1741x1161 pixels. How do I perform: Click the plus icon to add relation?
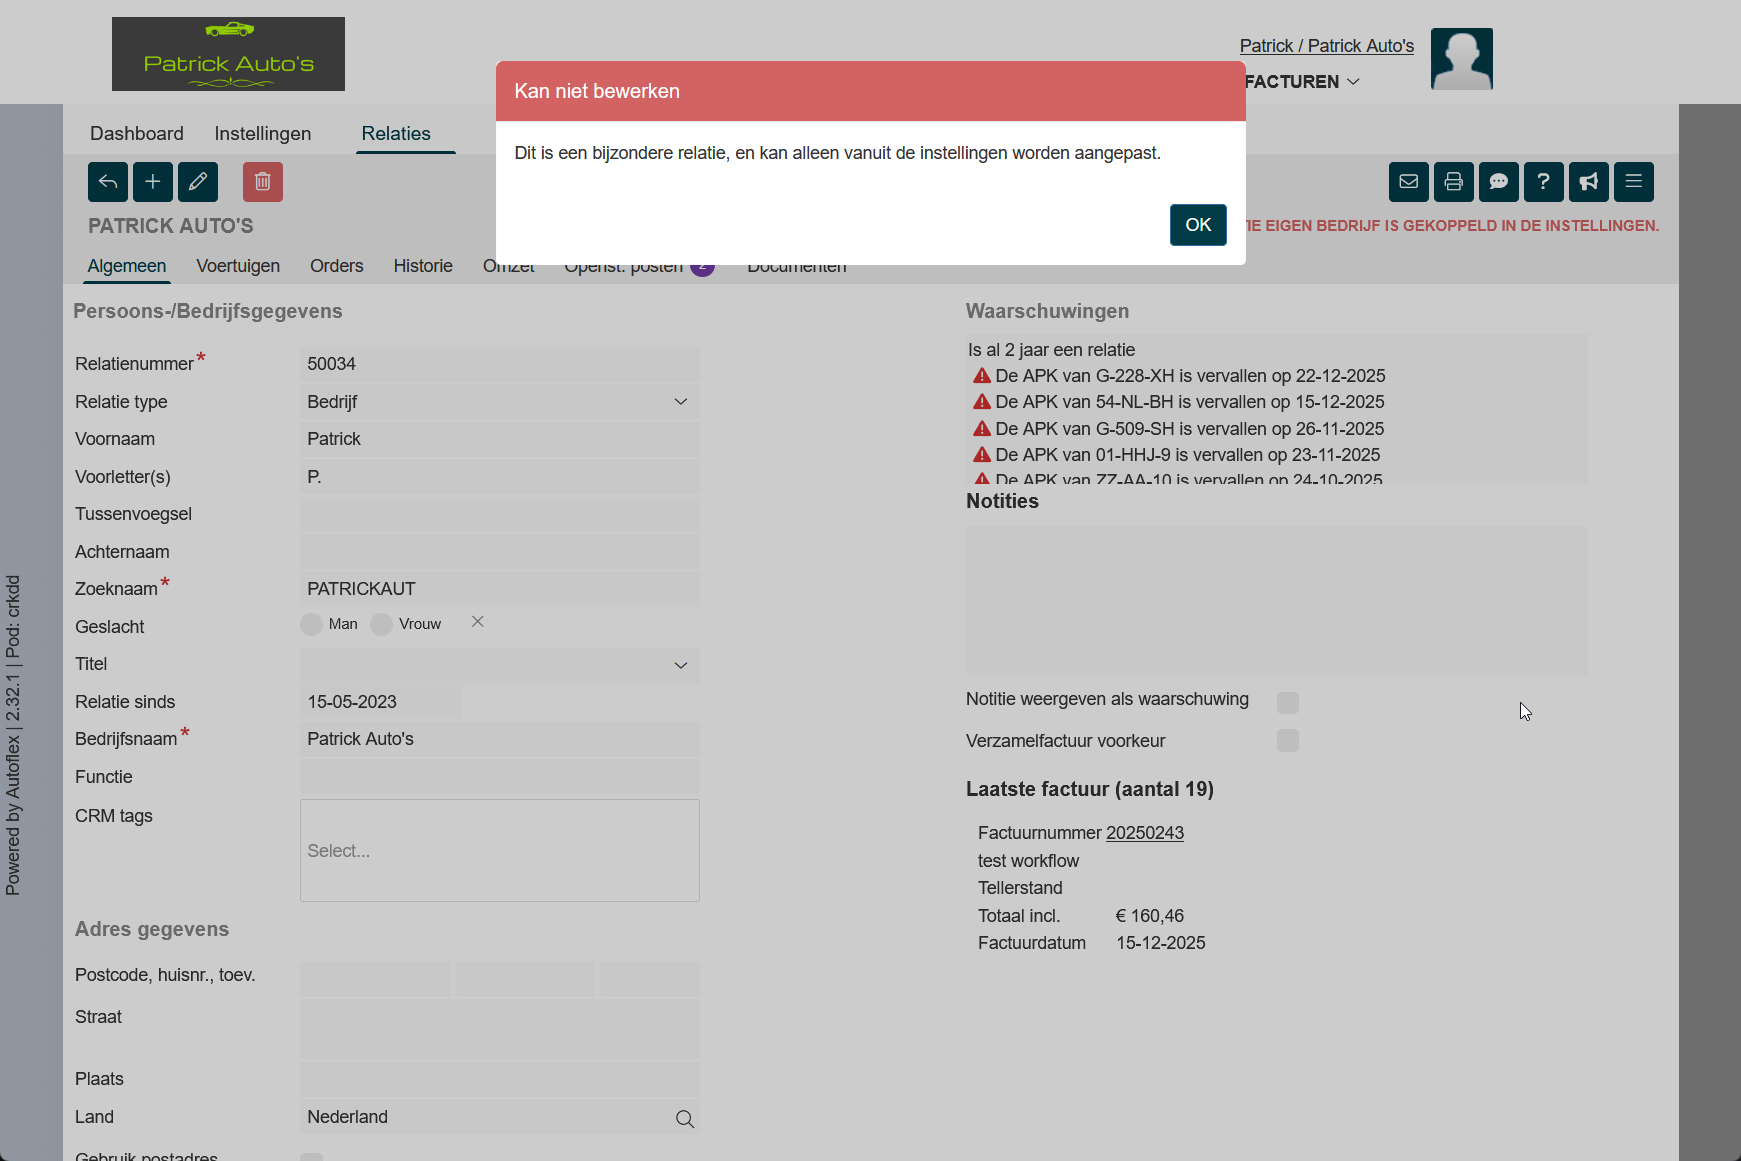click(153, 182)
